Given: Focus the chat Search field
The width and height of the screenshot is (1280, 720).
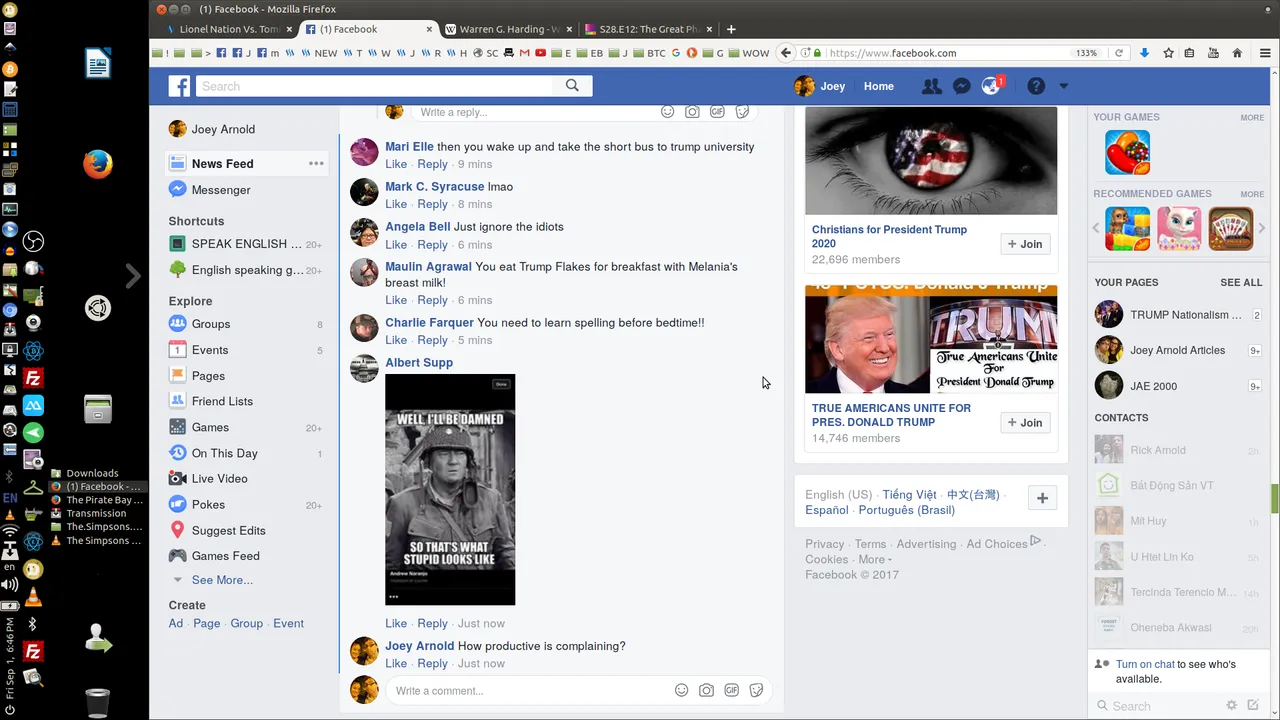Looking at the screenshot, I should (1155, 705).
